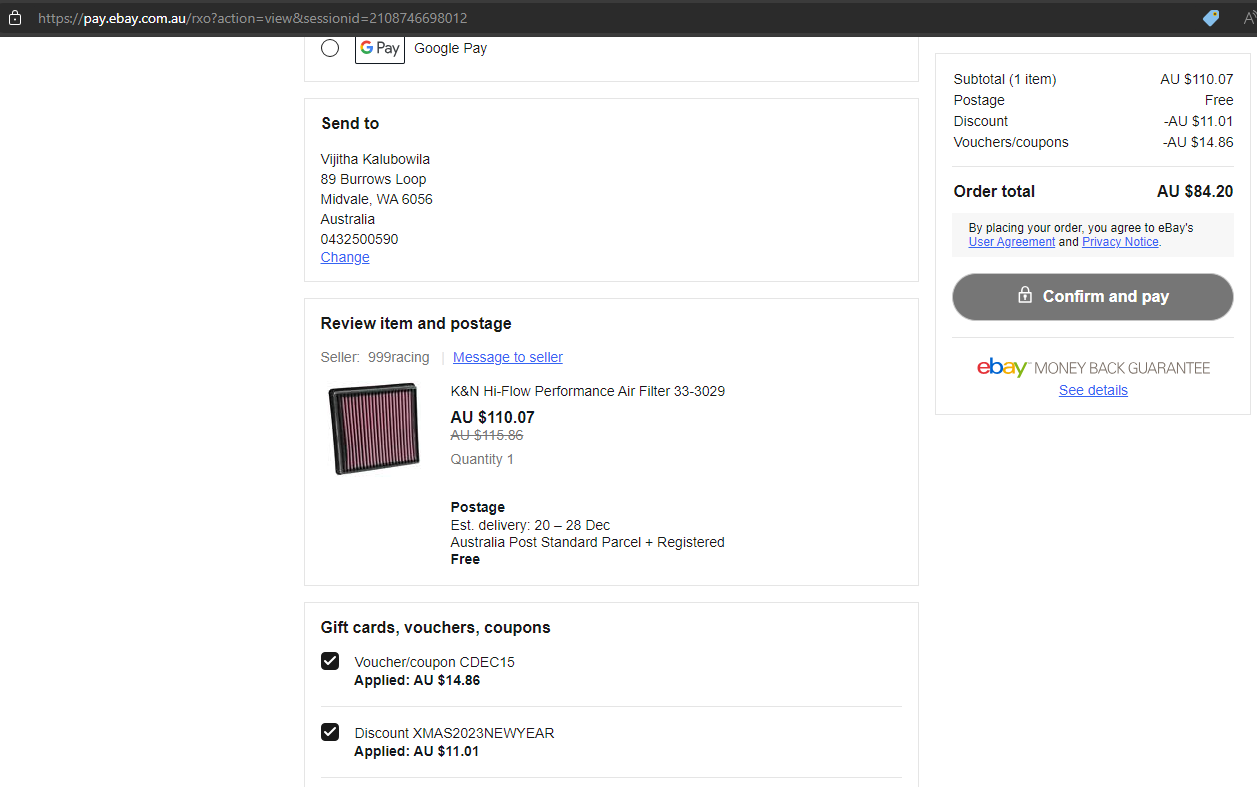The image size is (1257, 787).
Task: Click the phone number 0432500590
Action: 359,239
